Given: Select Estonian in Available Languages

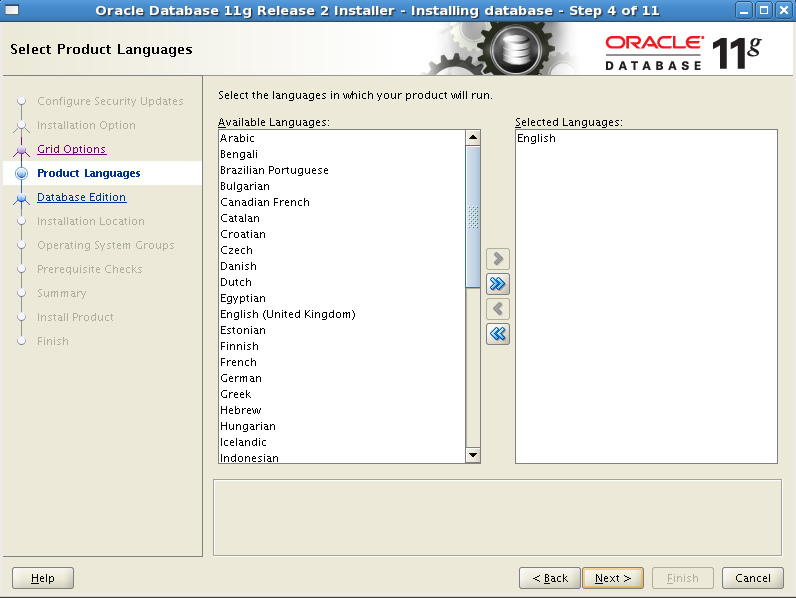Looking at the screenshot, I should (342, 330).
